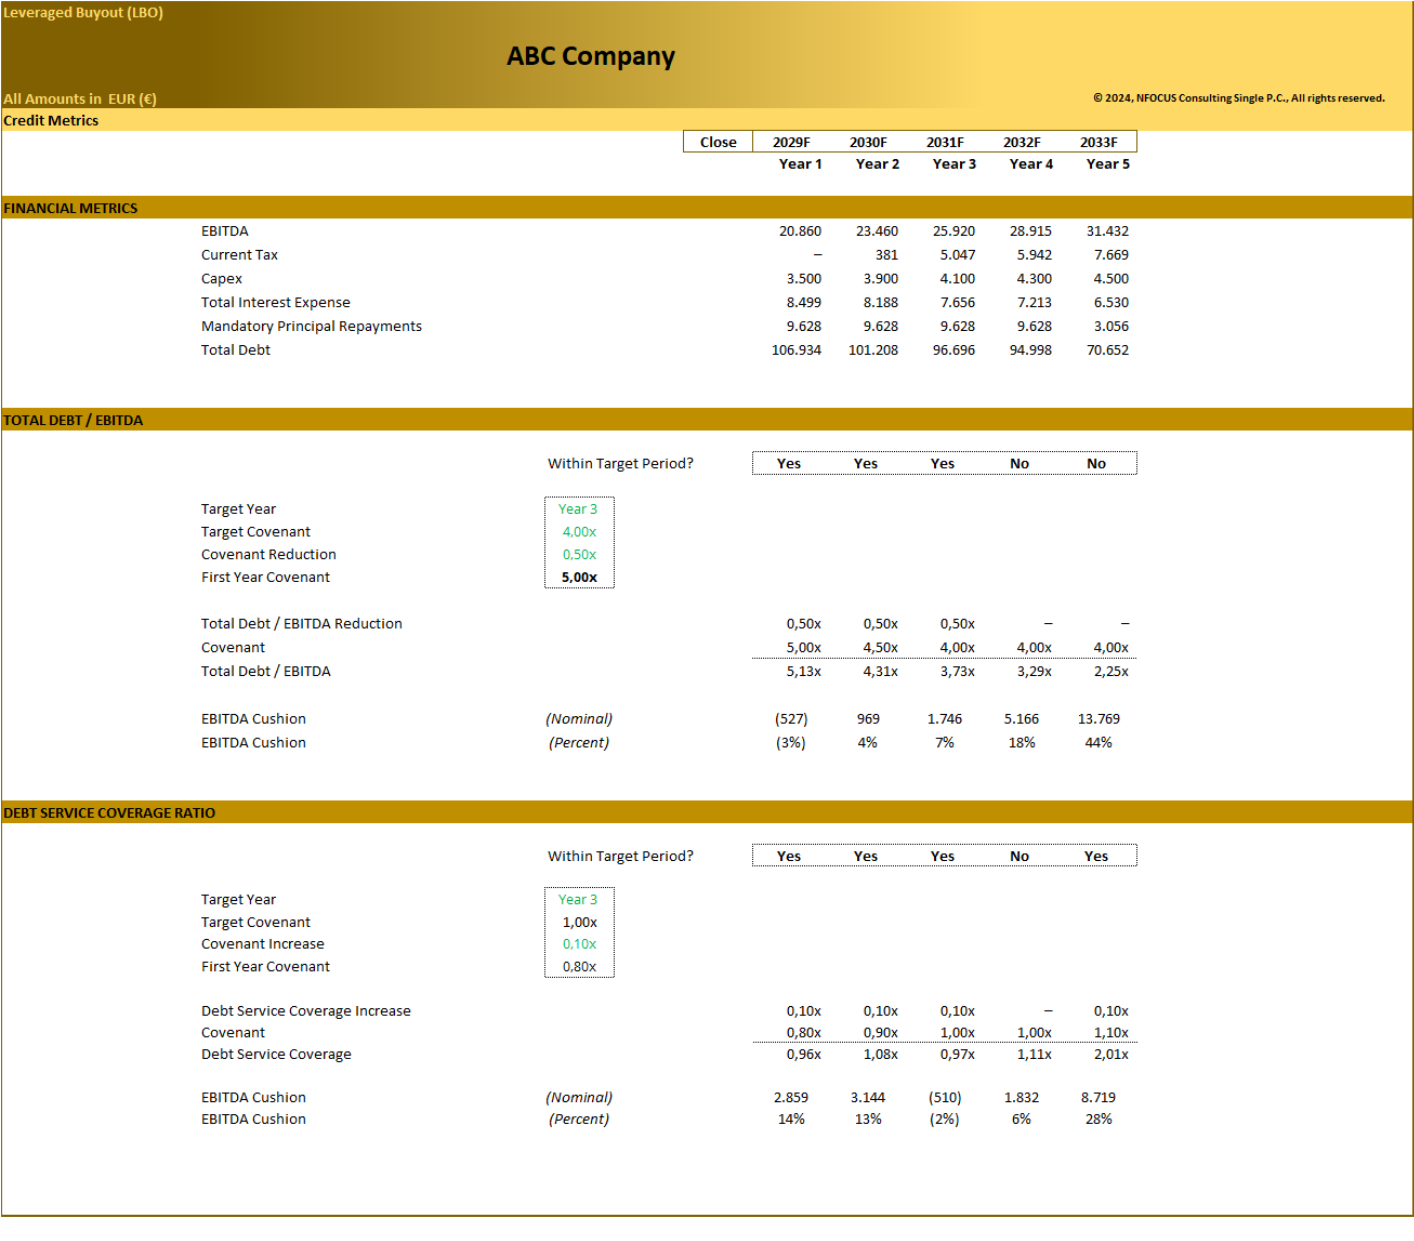Click the 'Leveraged Buyout (LBO)' header text
The width and height of the screenshot is (1414, 1241).
tap(83, 12)
